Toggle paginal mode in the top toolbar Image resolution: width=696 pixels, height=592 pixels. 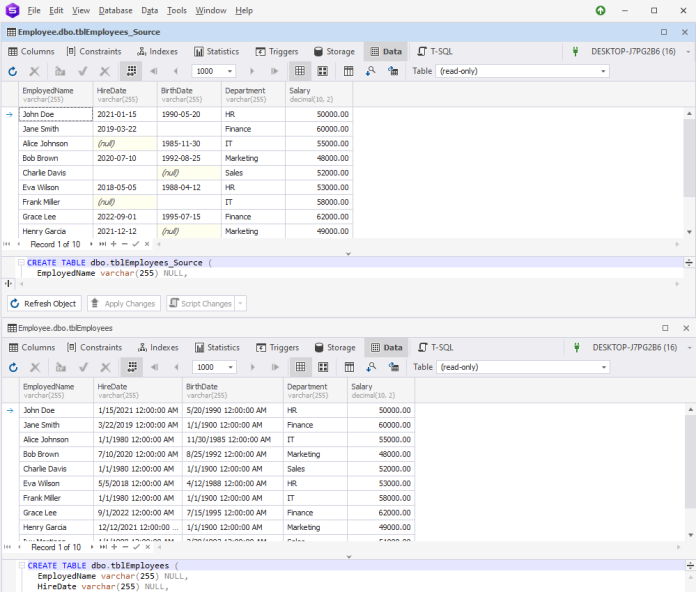[x=131, y=71]
